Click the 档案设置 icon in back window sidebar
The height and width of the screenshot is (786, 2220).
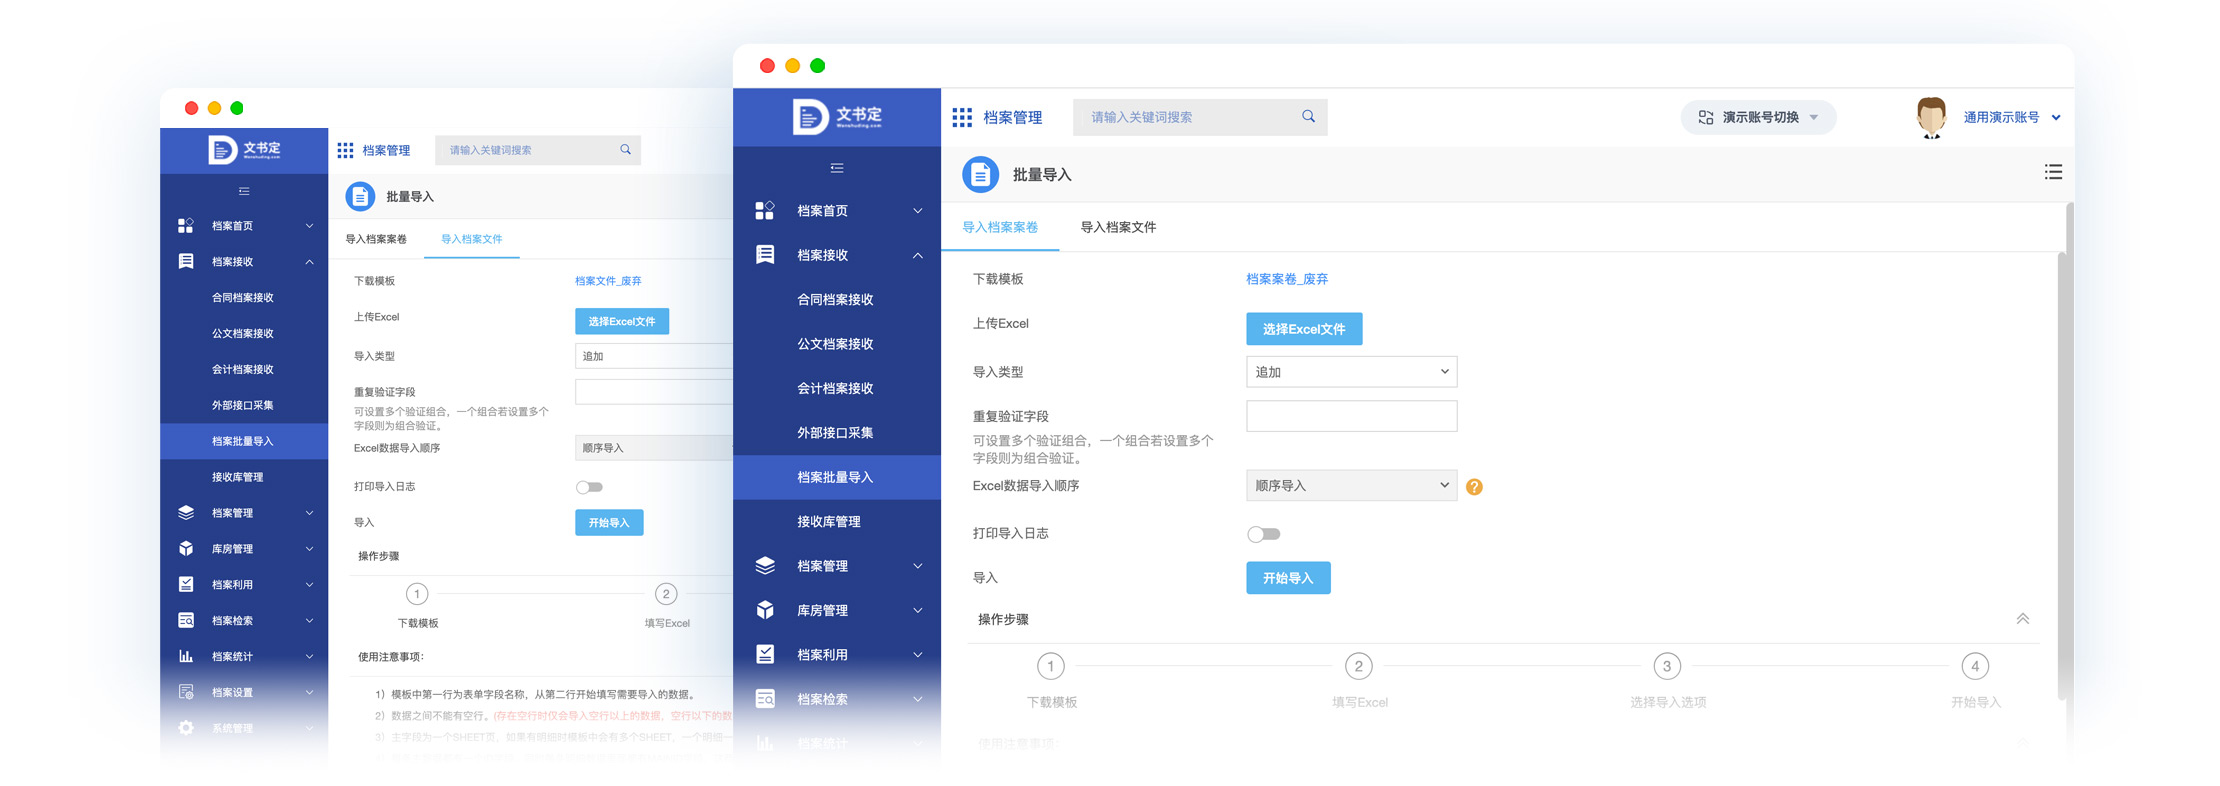pyautogui.click(x=186, y=692)
